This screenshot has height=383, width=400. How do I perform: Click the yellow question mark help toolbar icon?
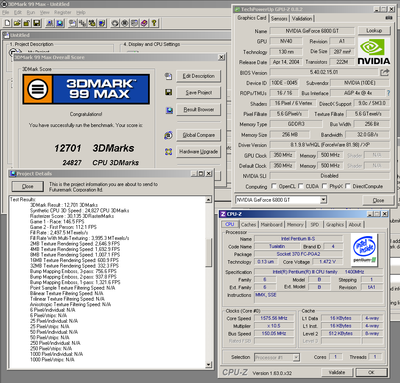(x=154, y=23)
